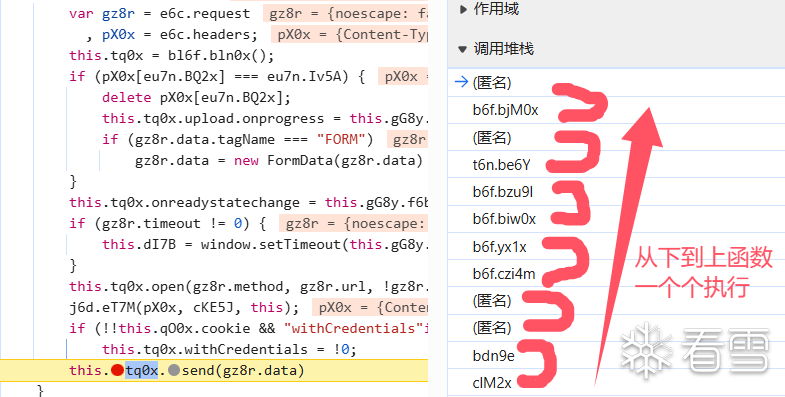This screenshot has height=397, width=785.
Task: Select the b6f.bjM0x stack frame
Action: [x=616, y=110]
